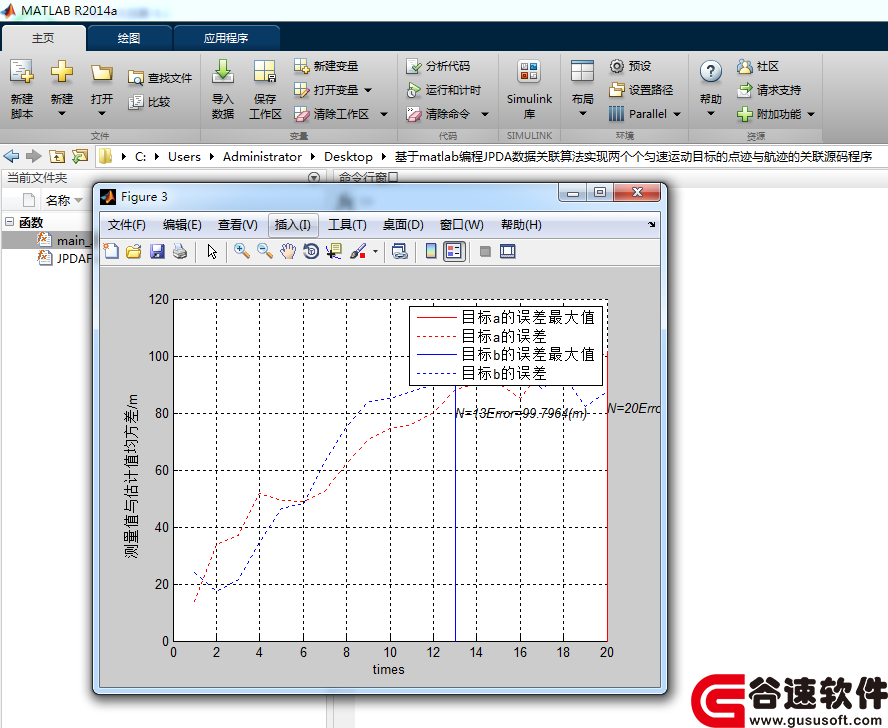Open the File (文件(F)) menu in Figure 3

tap(126, 225)
